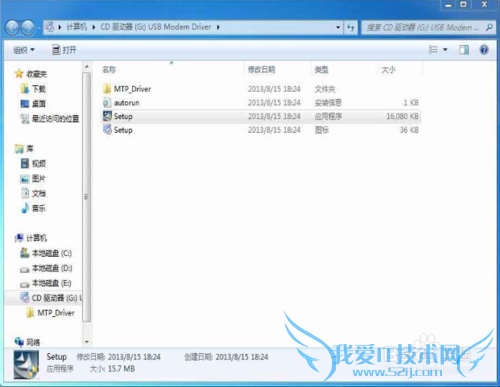Open Help with the question mark icon
The width and height of the screenshot is (500, 387).
pos(484,50)
